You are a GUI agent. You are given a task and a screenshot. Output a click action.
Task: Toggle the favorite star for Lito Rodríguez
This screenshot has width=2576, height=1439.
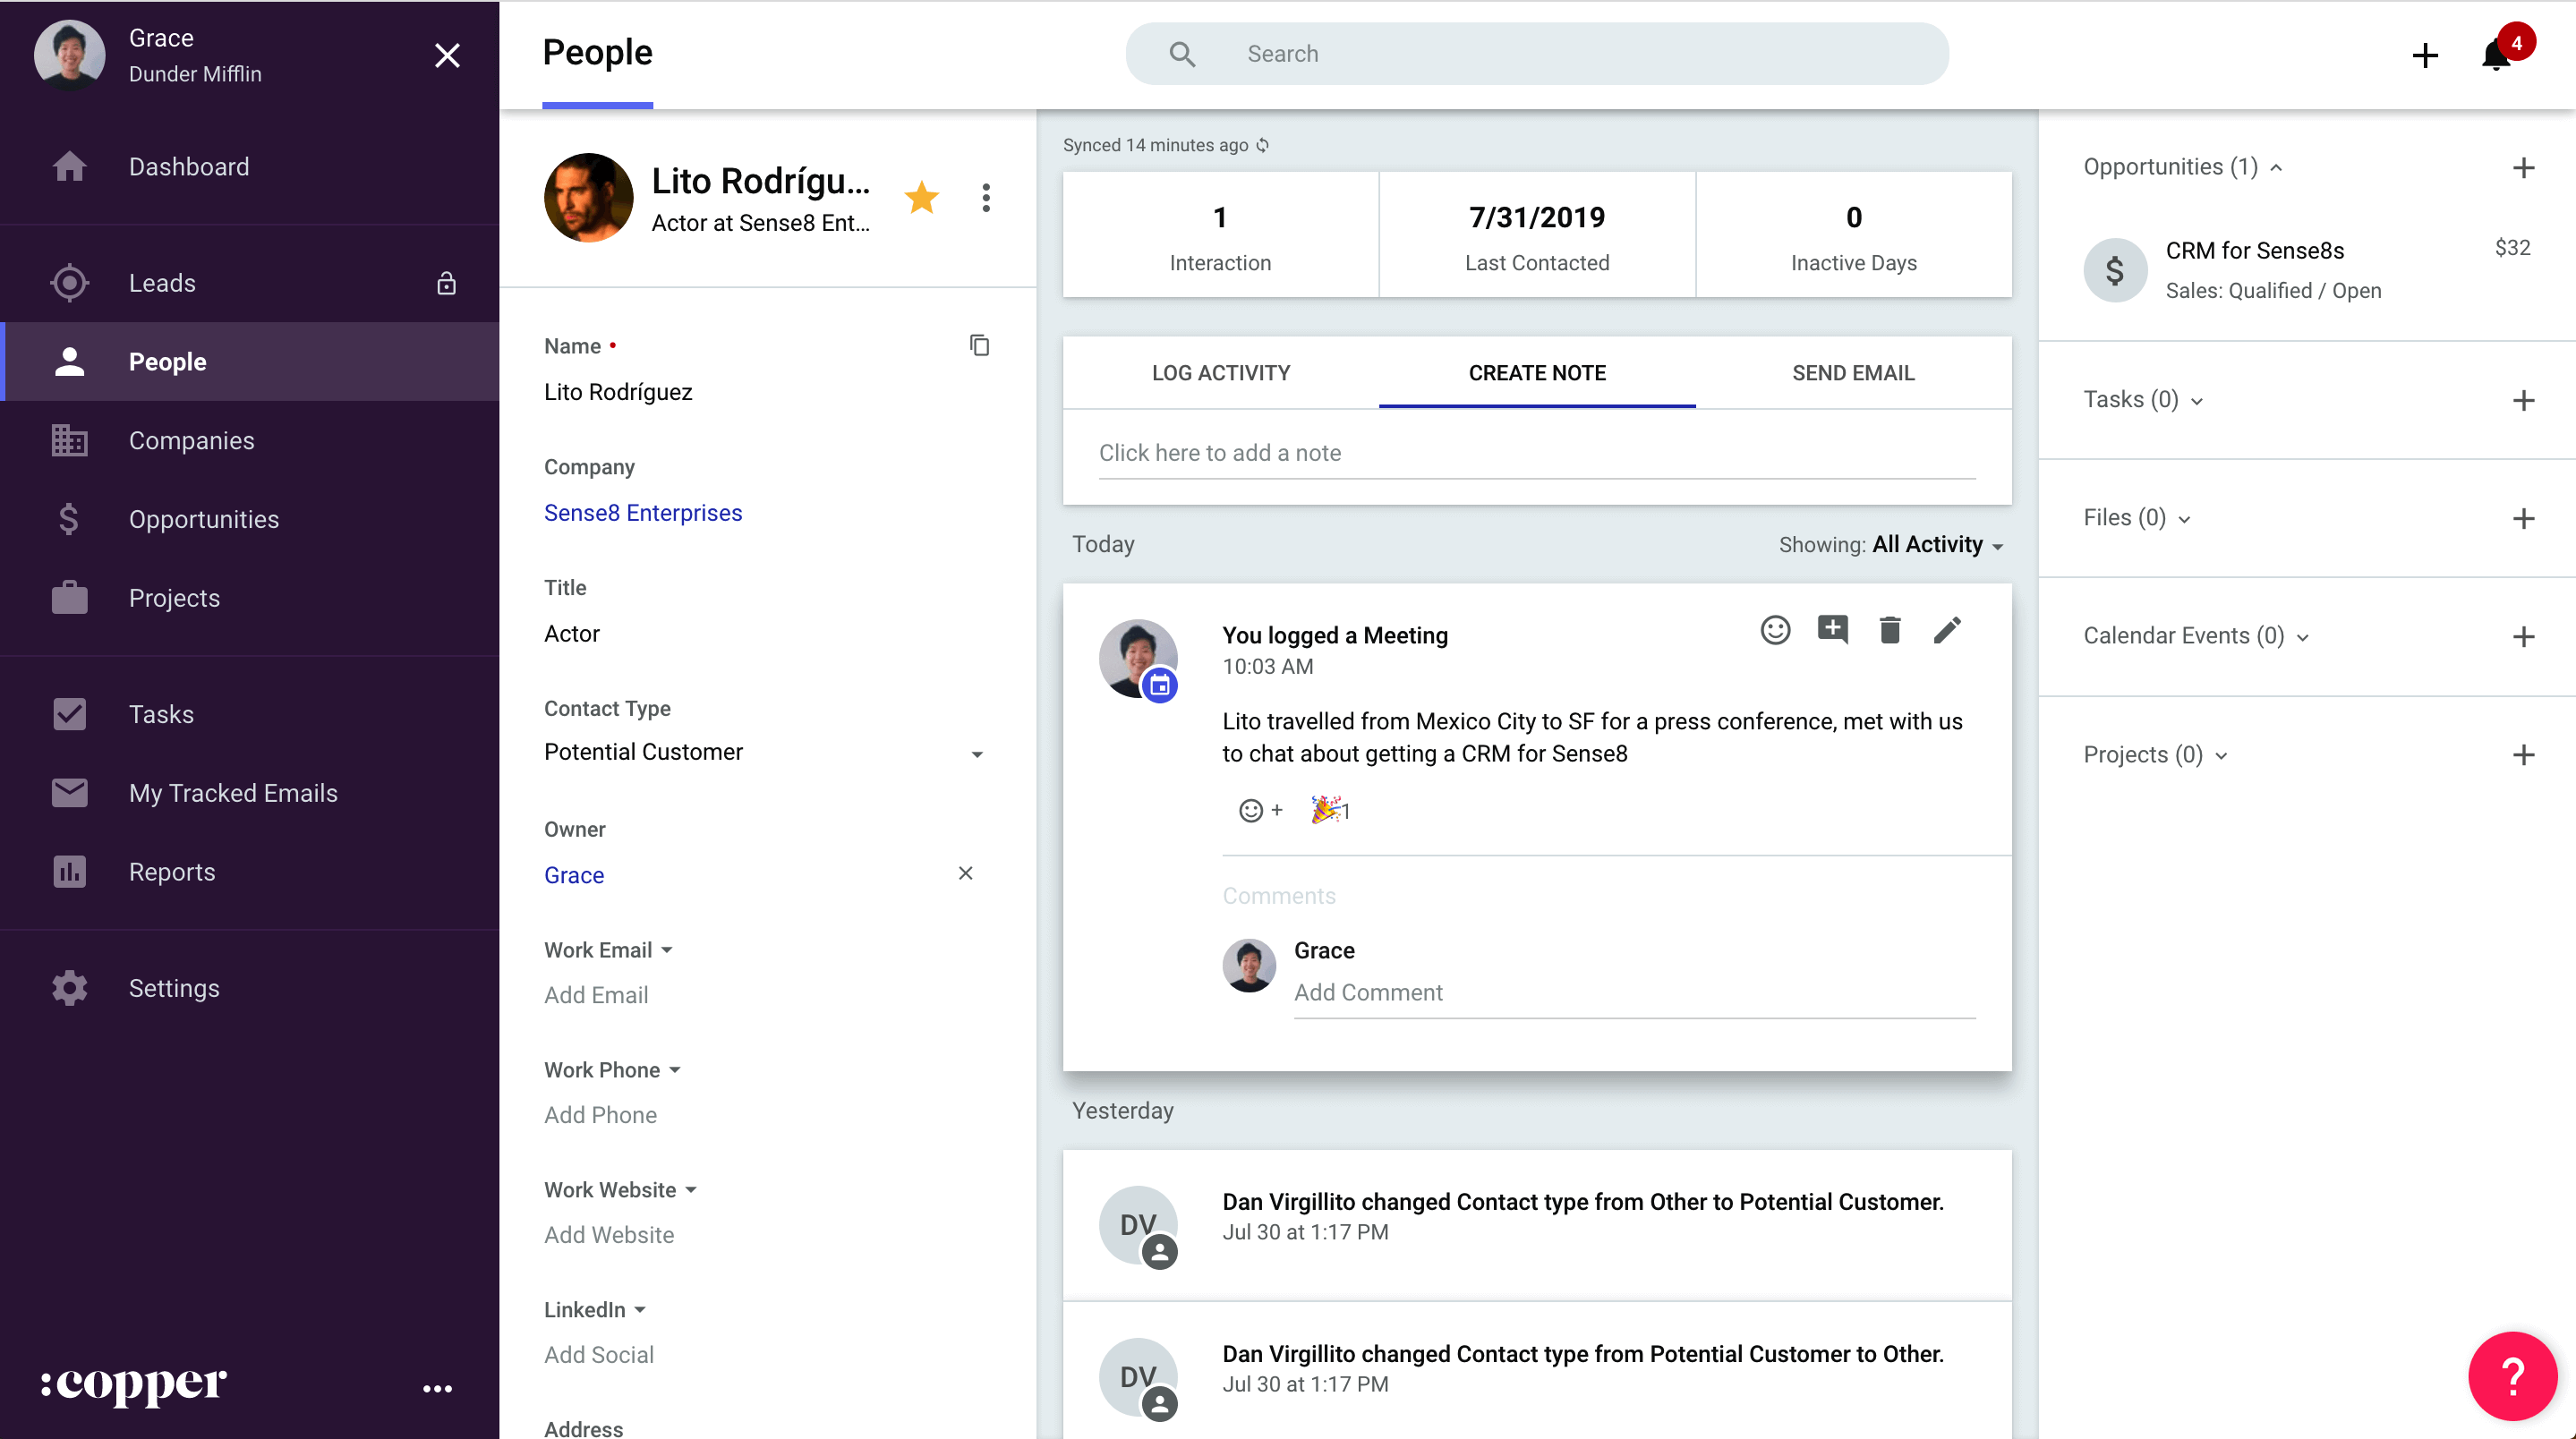click(x=921, y=197)
